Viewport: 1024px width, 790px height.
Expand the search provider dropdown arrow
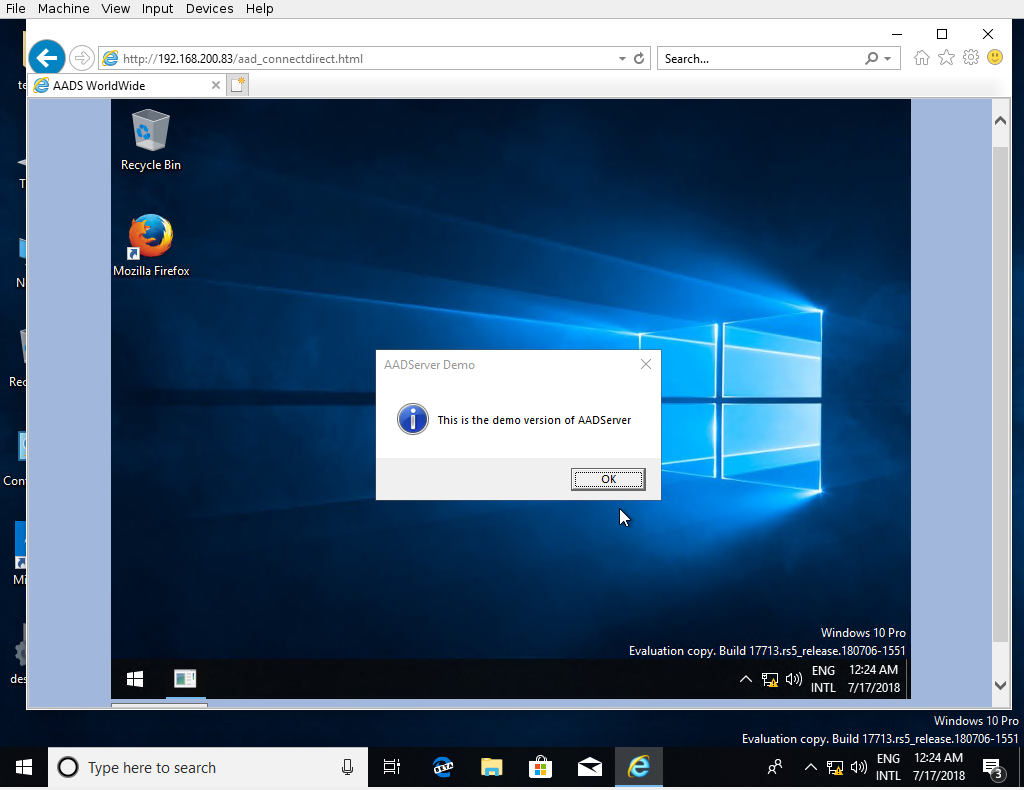coord(888,59)
